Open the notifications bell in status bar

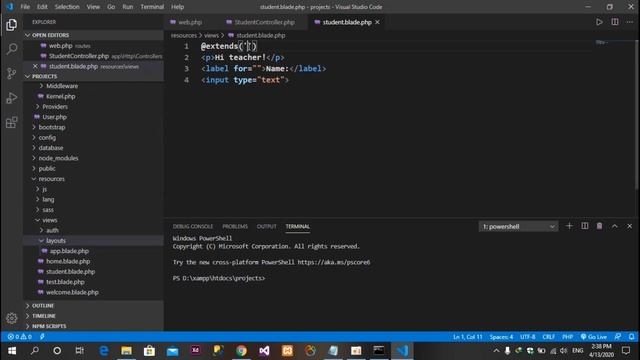(631, 337)
